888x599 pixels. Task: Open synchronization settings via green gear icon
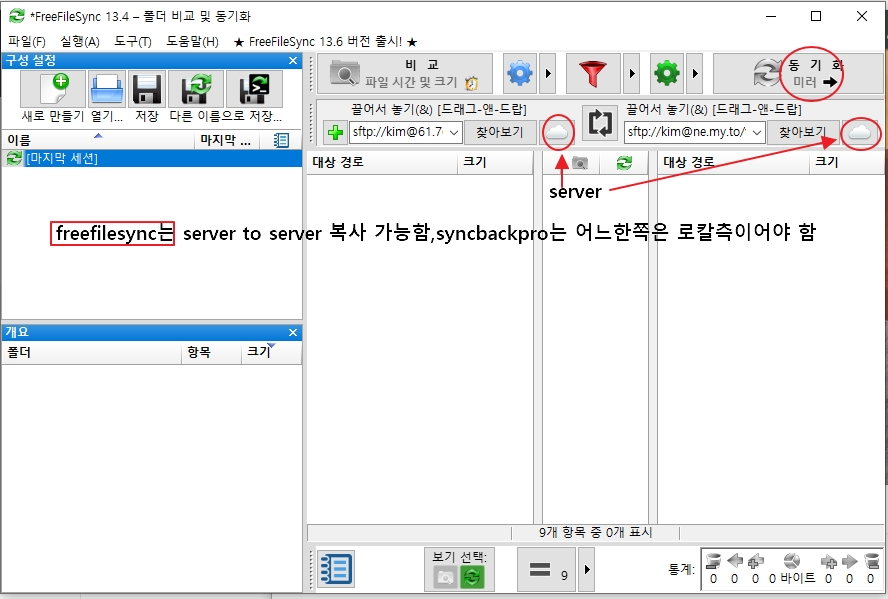click(x=666, y=74)
